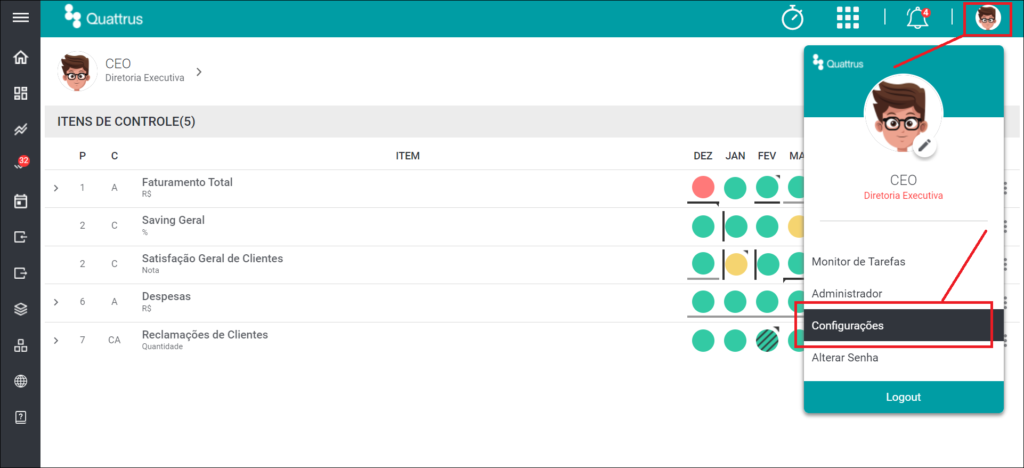Click the Saving Geral item name

[x=173, y=220]
